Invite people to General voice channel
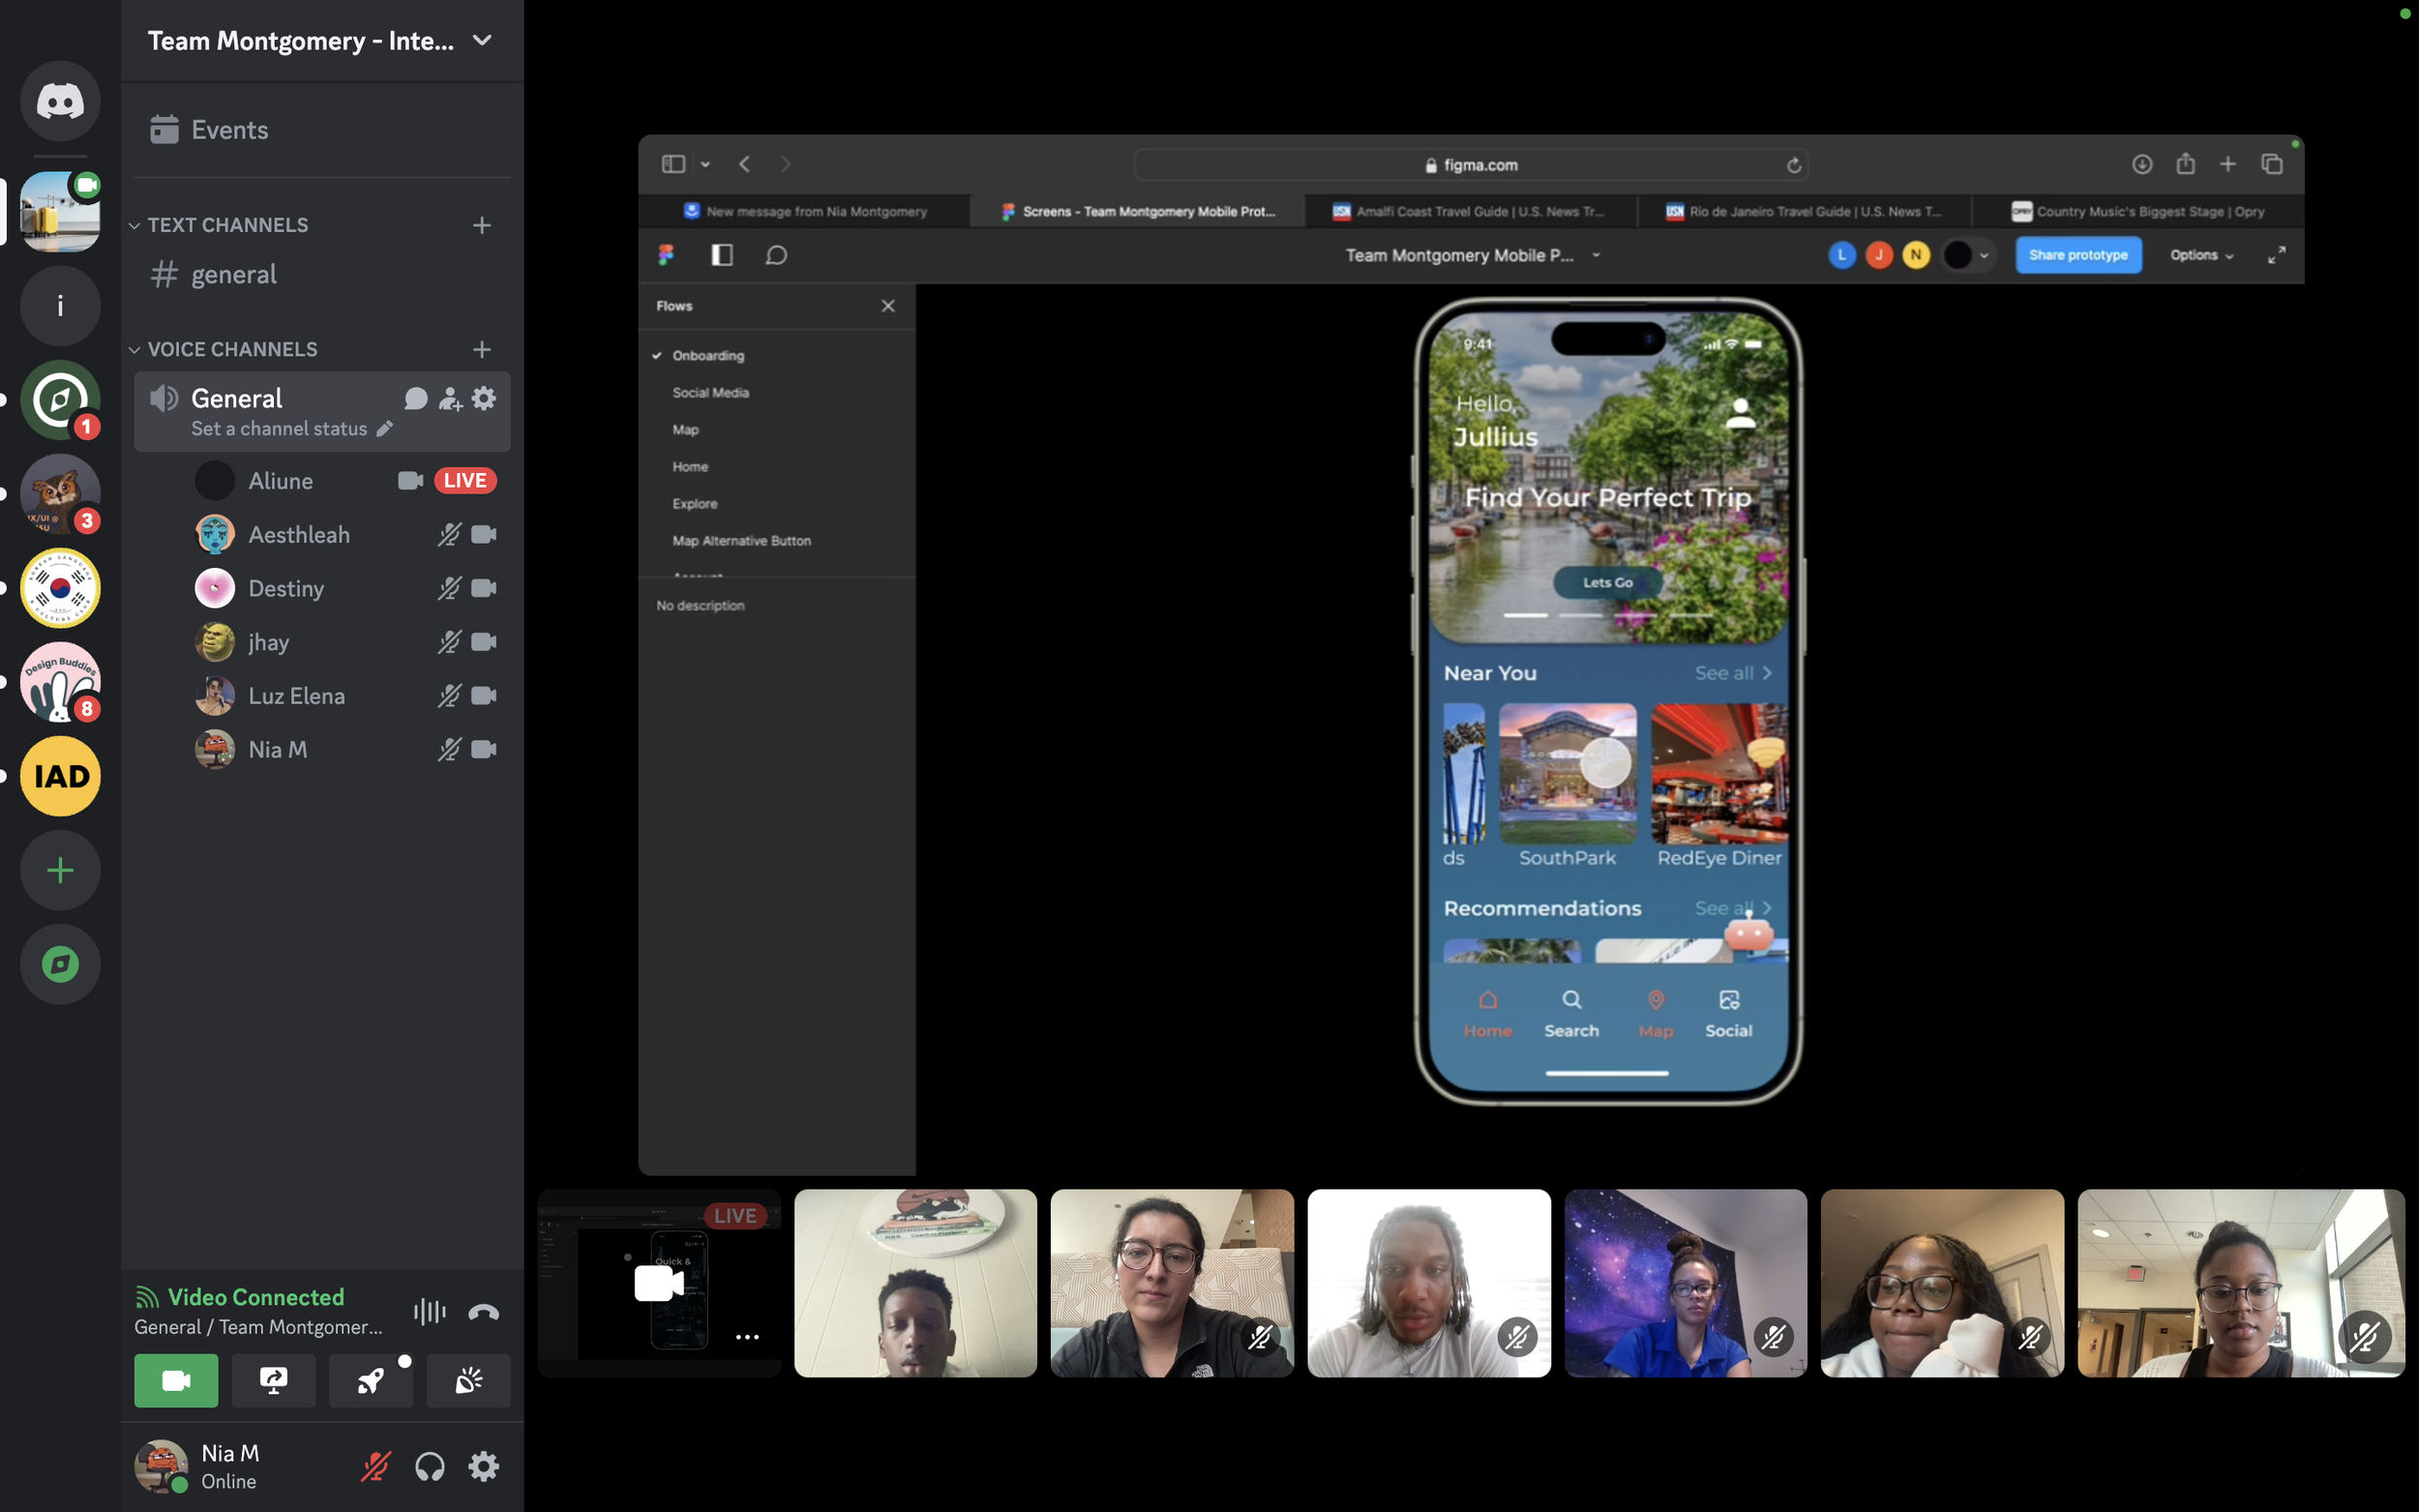 (x=450, y=398)
